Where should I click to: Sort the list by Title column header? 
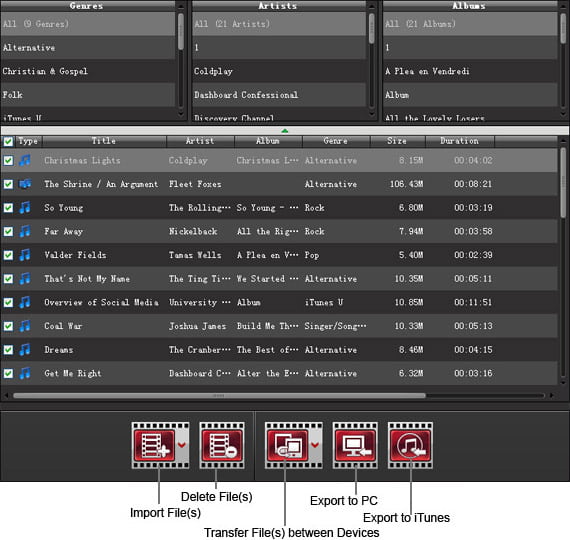click(104, 141)
